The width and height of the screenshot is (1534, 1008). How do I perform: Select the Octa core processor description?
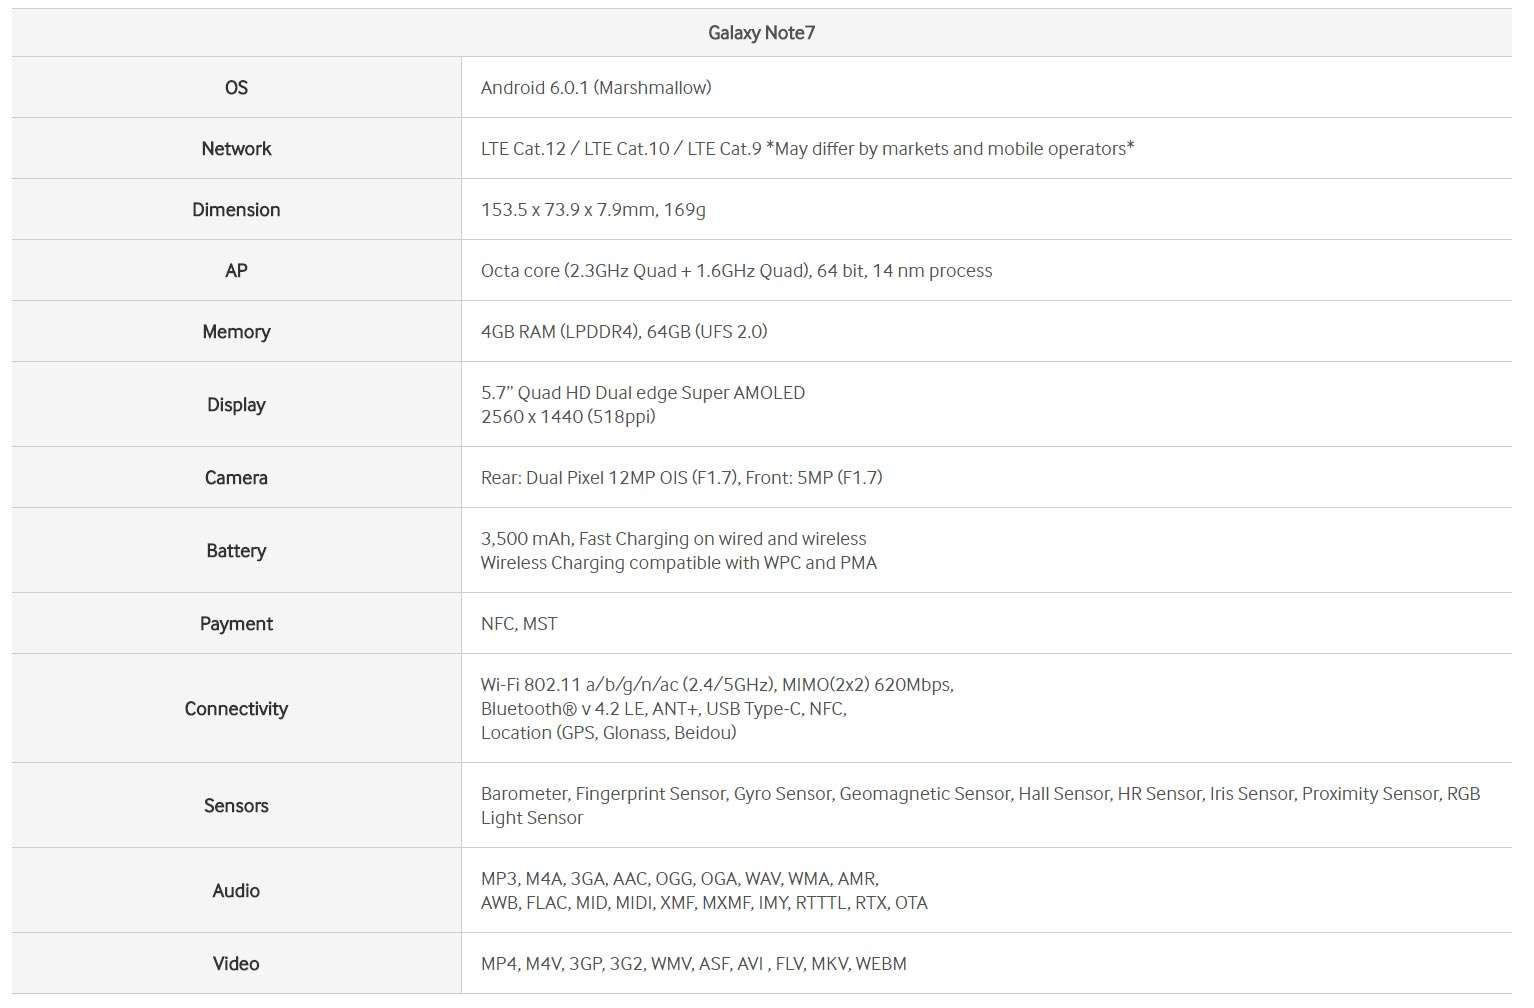[x=736, y=271]
